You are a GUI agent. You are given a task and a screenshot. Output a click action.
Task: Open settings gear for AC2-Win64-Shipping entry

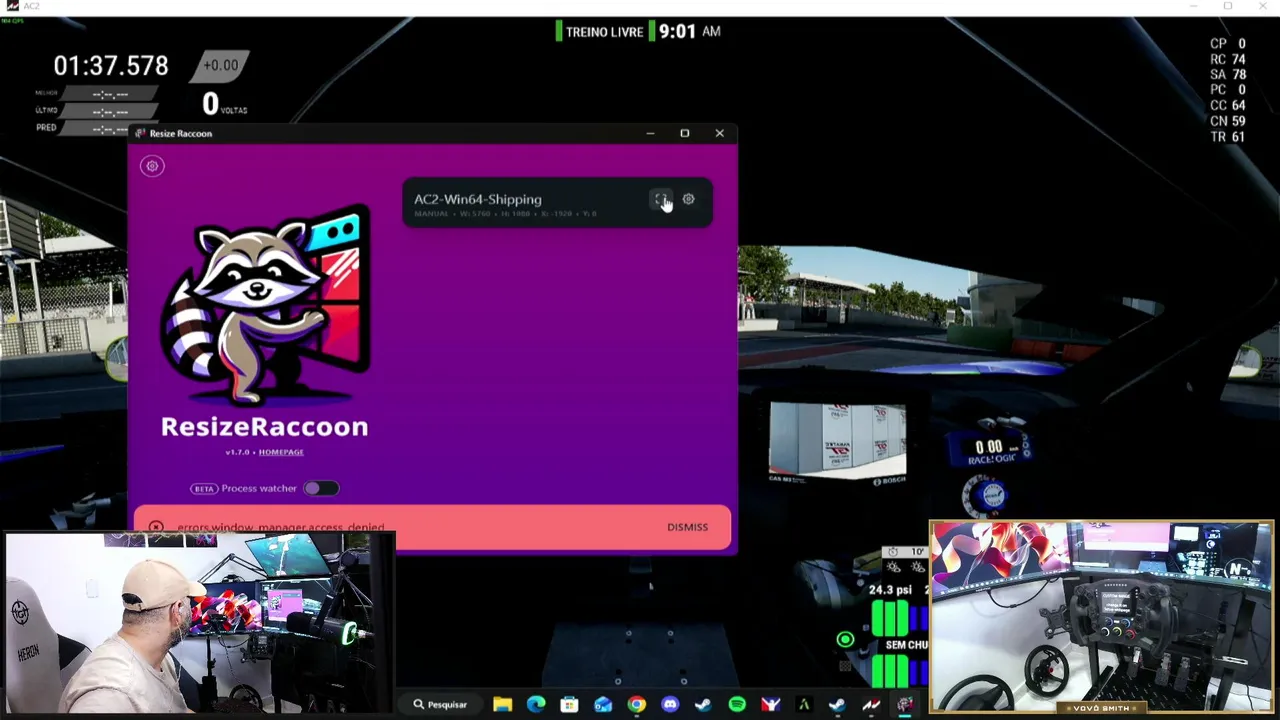(688, 199)
